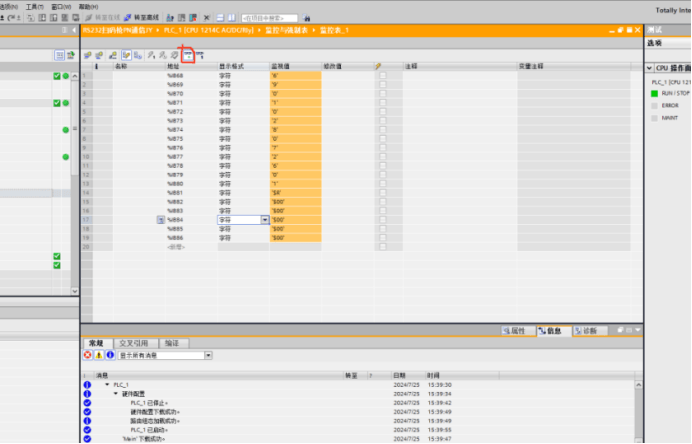This screenshot has height=444, width=692.
Task: Open the 选项(N) menu
Action: (9, 7)
